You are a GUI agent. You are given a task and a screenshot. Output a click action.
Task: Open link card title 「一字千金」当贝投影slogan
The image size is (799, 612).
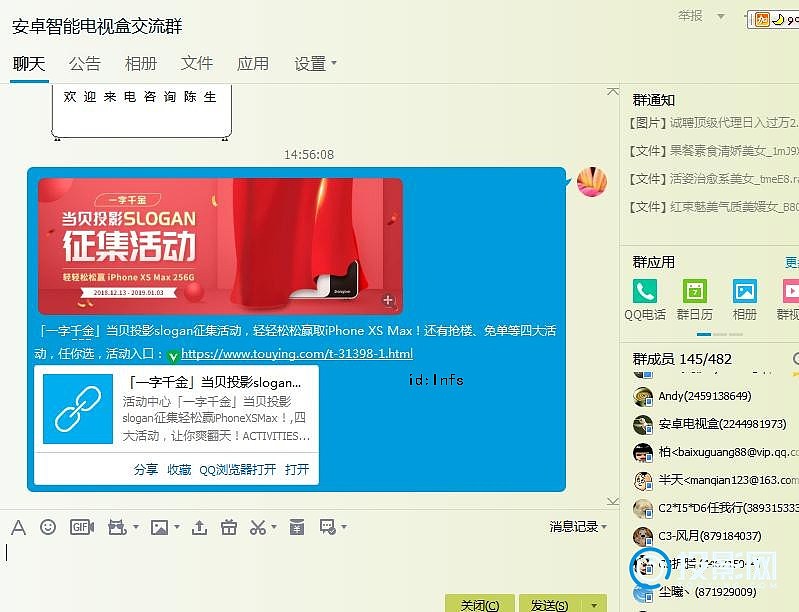215,383
